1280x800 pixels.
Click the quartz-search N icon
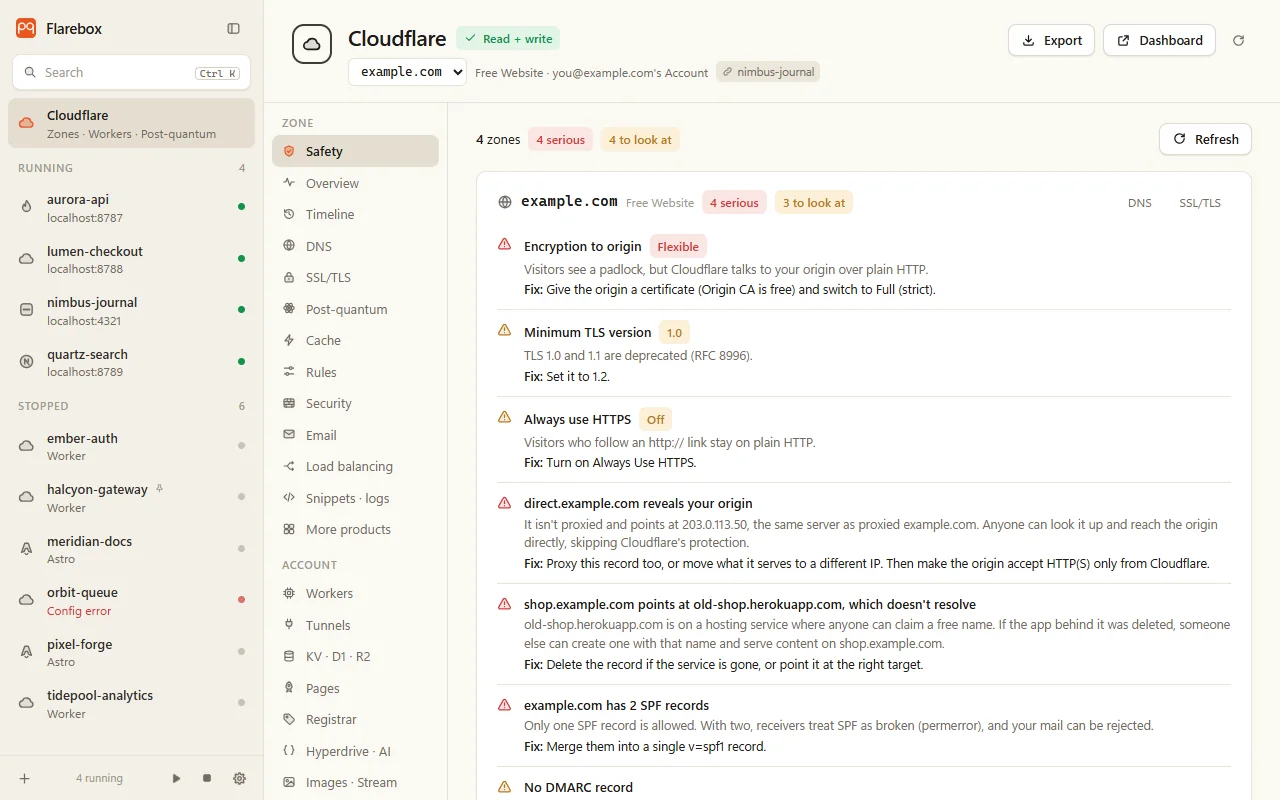pyautogui.click(x=27, y=362)
